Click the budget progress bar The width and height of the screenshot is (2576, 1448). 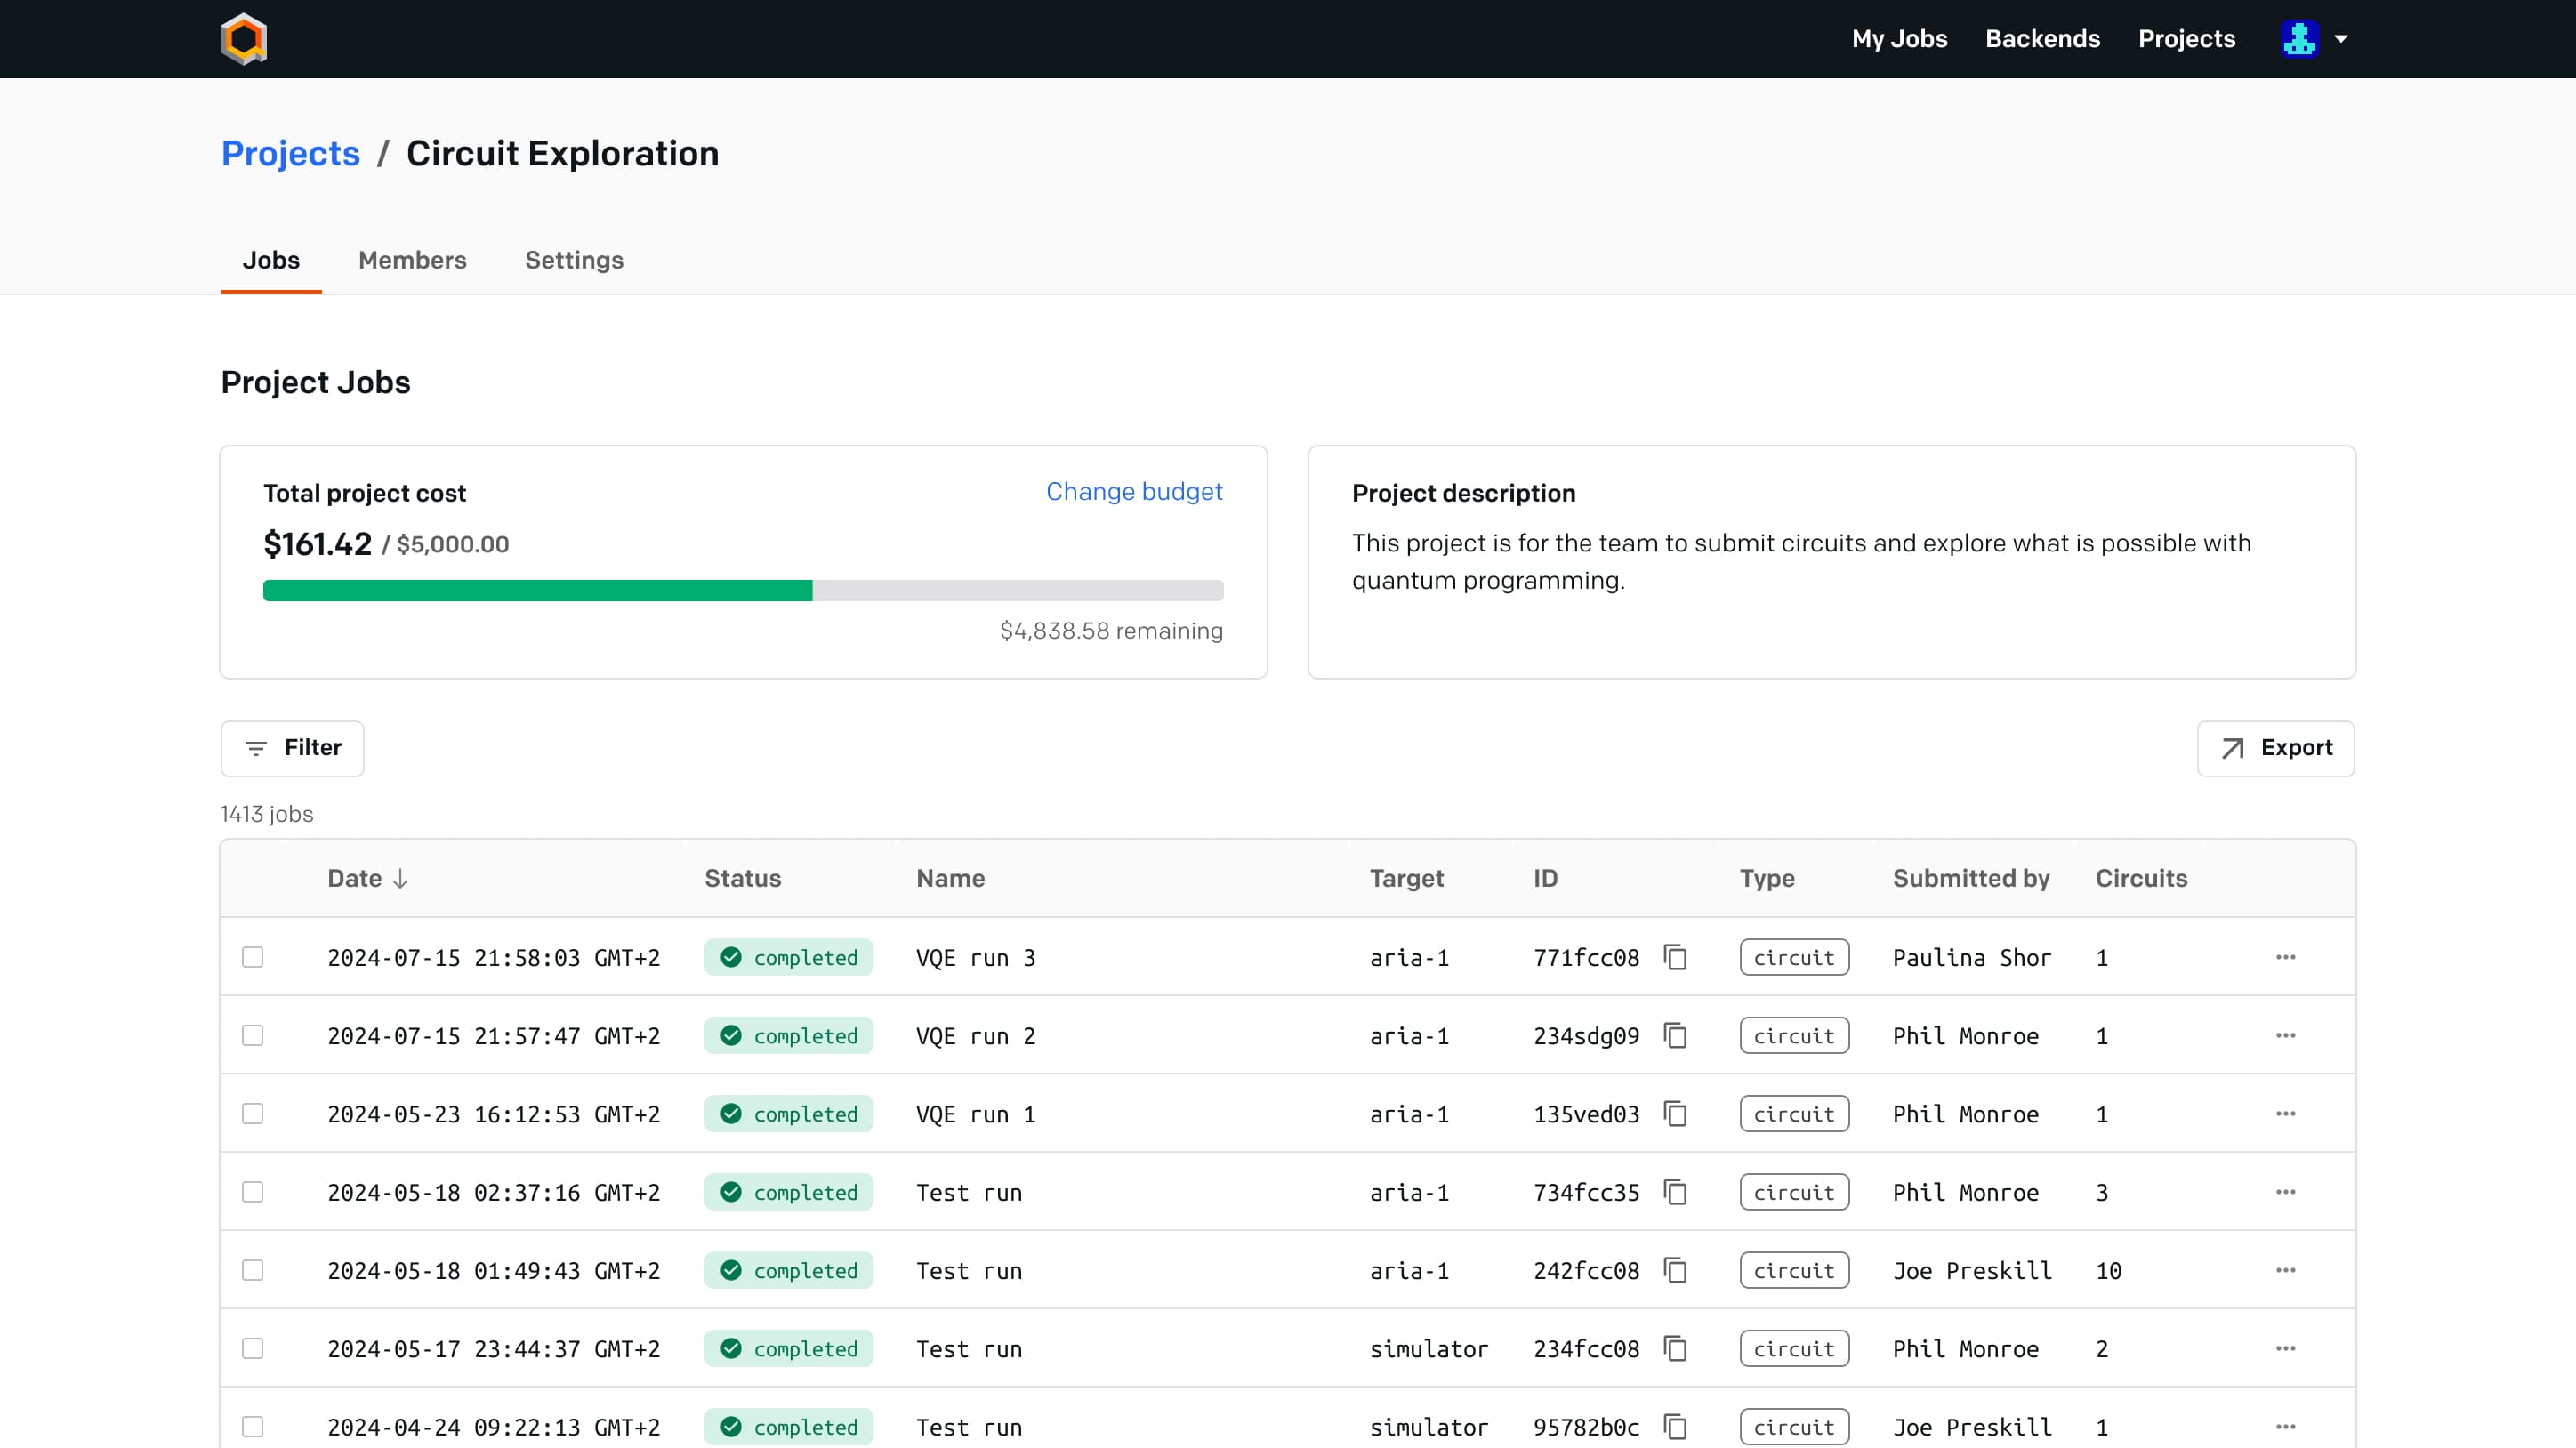(x=742, y=591)
